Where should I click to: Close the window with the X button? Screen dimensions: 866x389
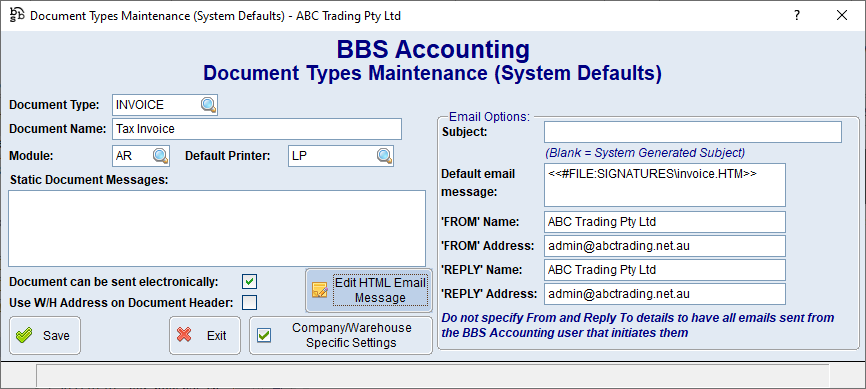click(842, 15)
